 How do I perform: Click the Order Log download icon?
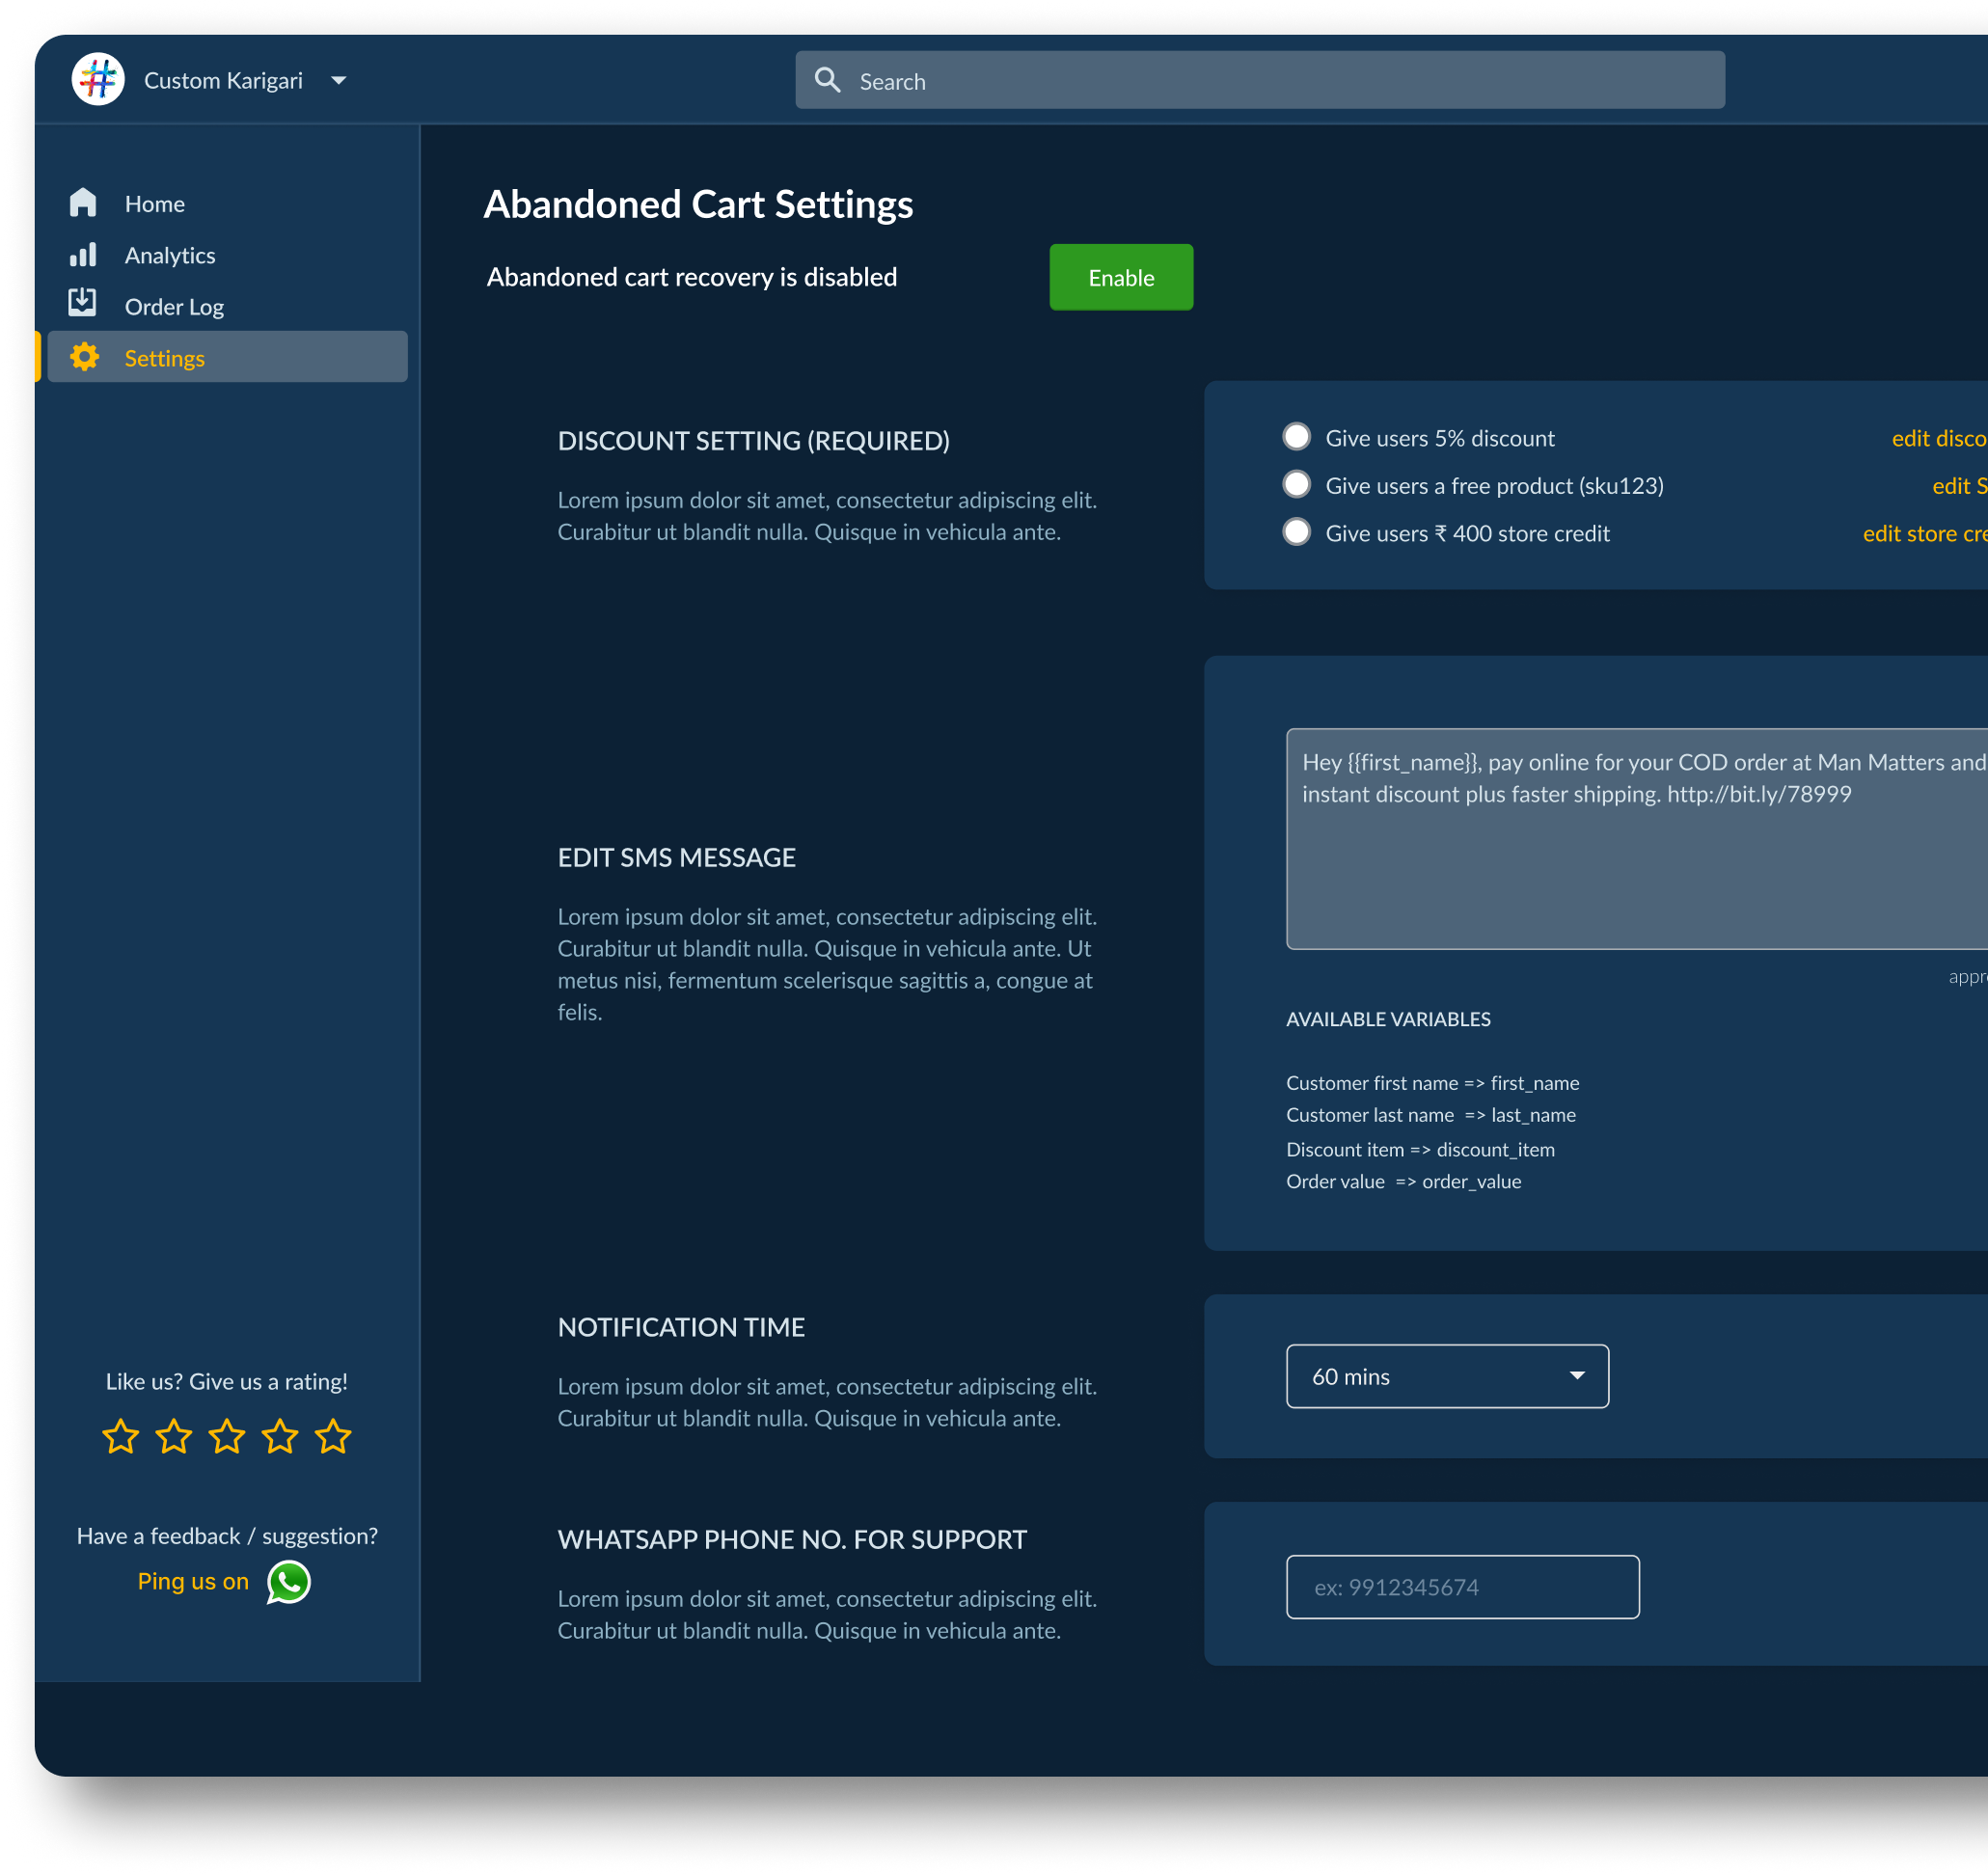(83, 303)
